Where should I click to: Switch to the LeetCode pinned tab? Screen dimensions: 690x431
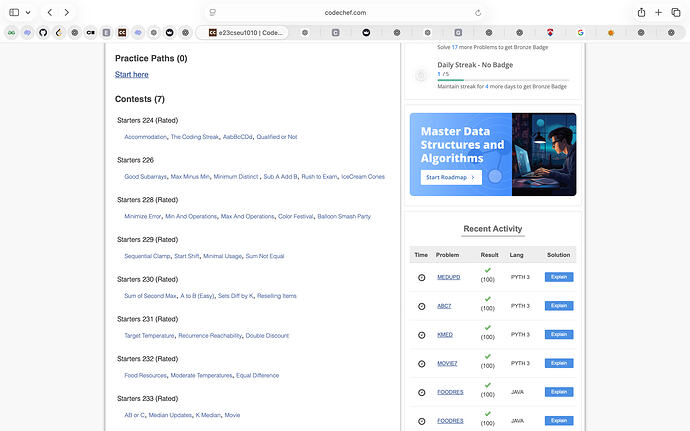point(59,33)
